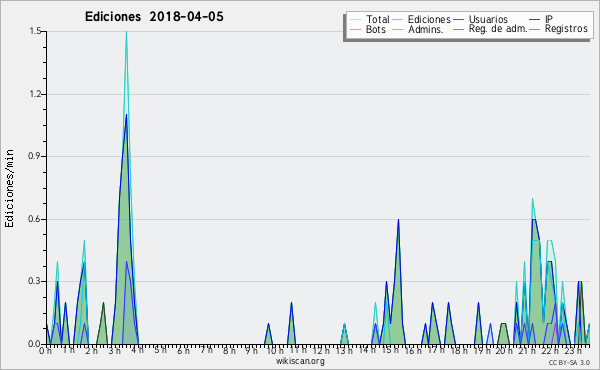The height and width of the screenshot is (370, 600).
Task: Click the magenta Reg. de adm. line swatch
Action: 458,29
